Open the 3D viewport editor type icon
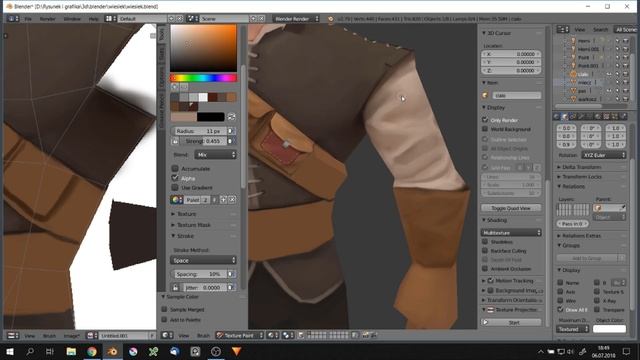640x360 pixels. pos(167,335)
